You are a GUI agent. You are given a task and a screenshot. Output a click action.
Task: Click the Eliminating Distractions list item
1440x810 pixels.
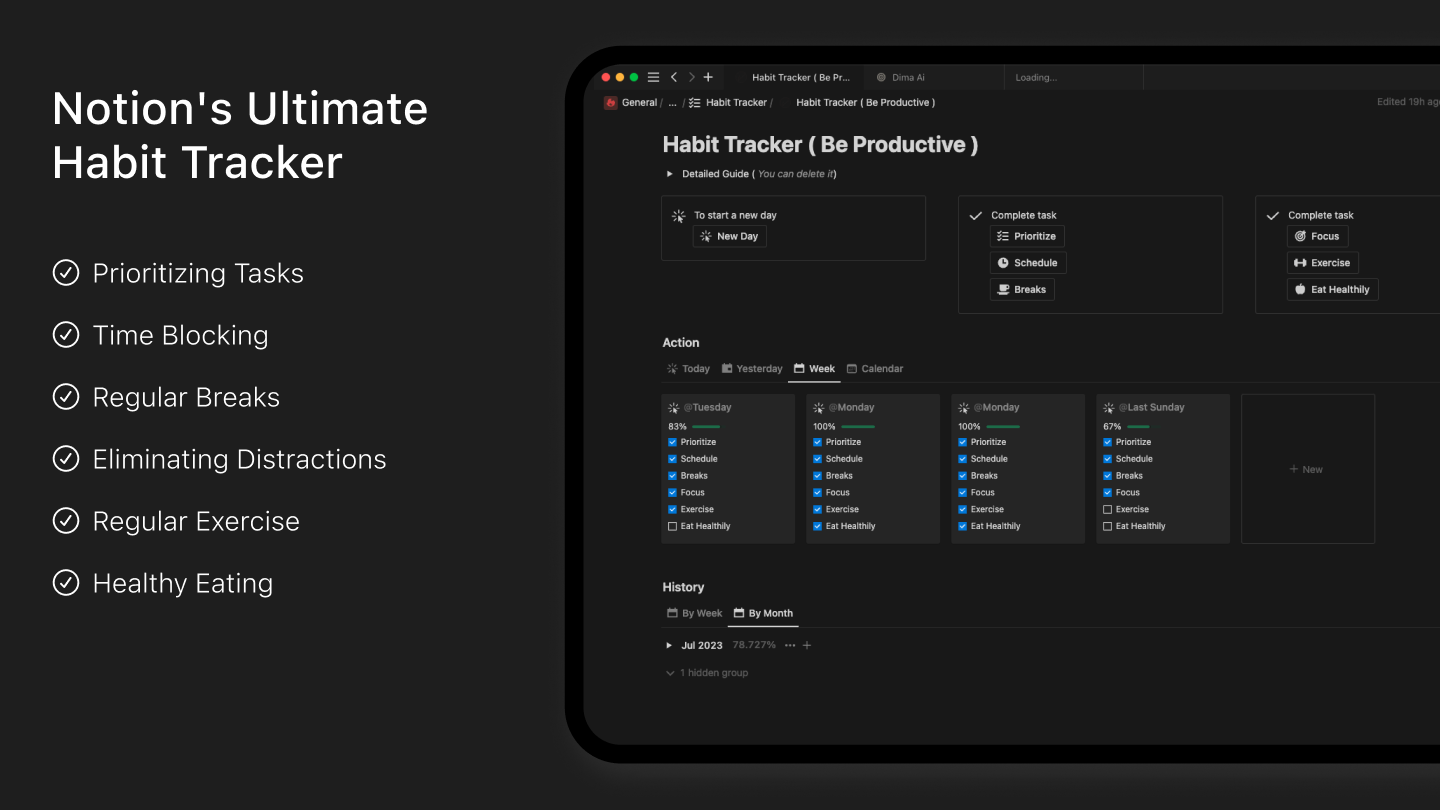point(240,459)
